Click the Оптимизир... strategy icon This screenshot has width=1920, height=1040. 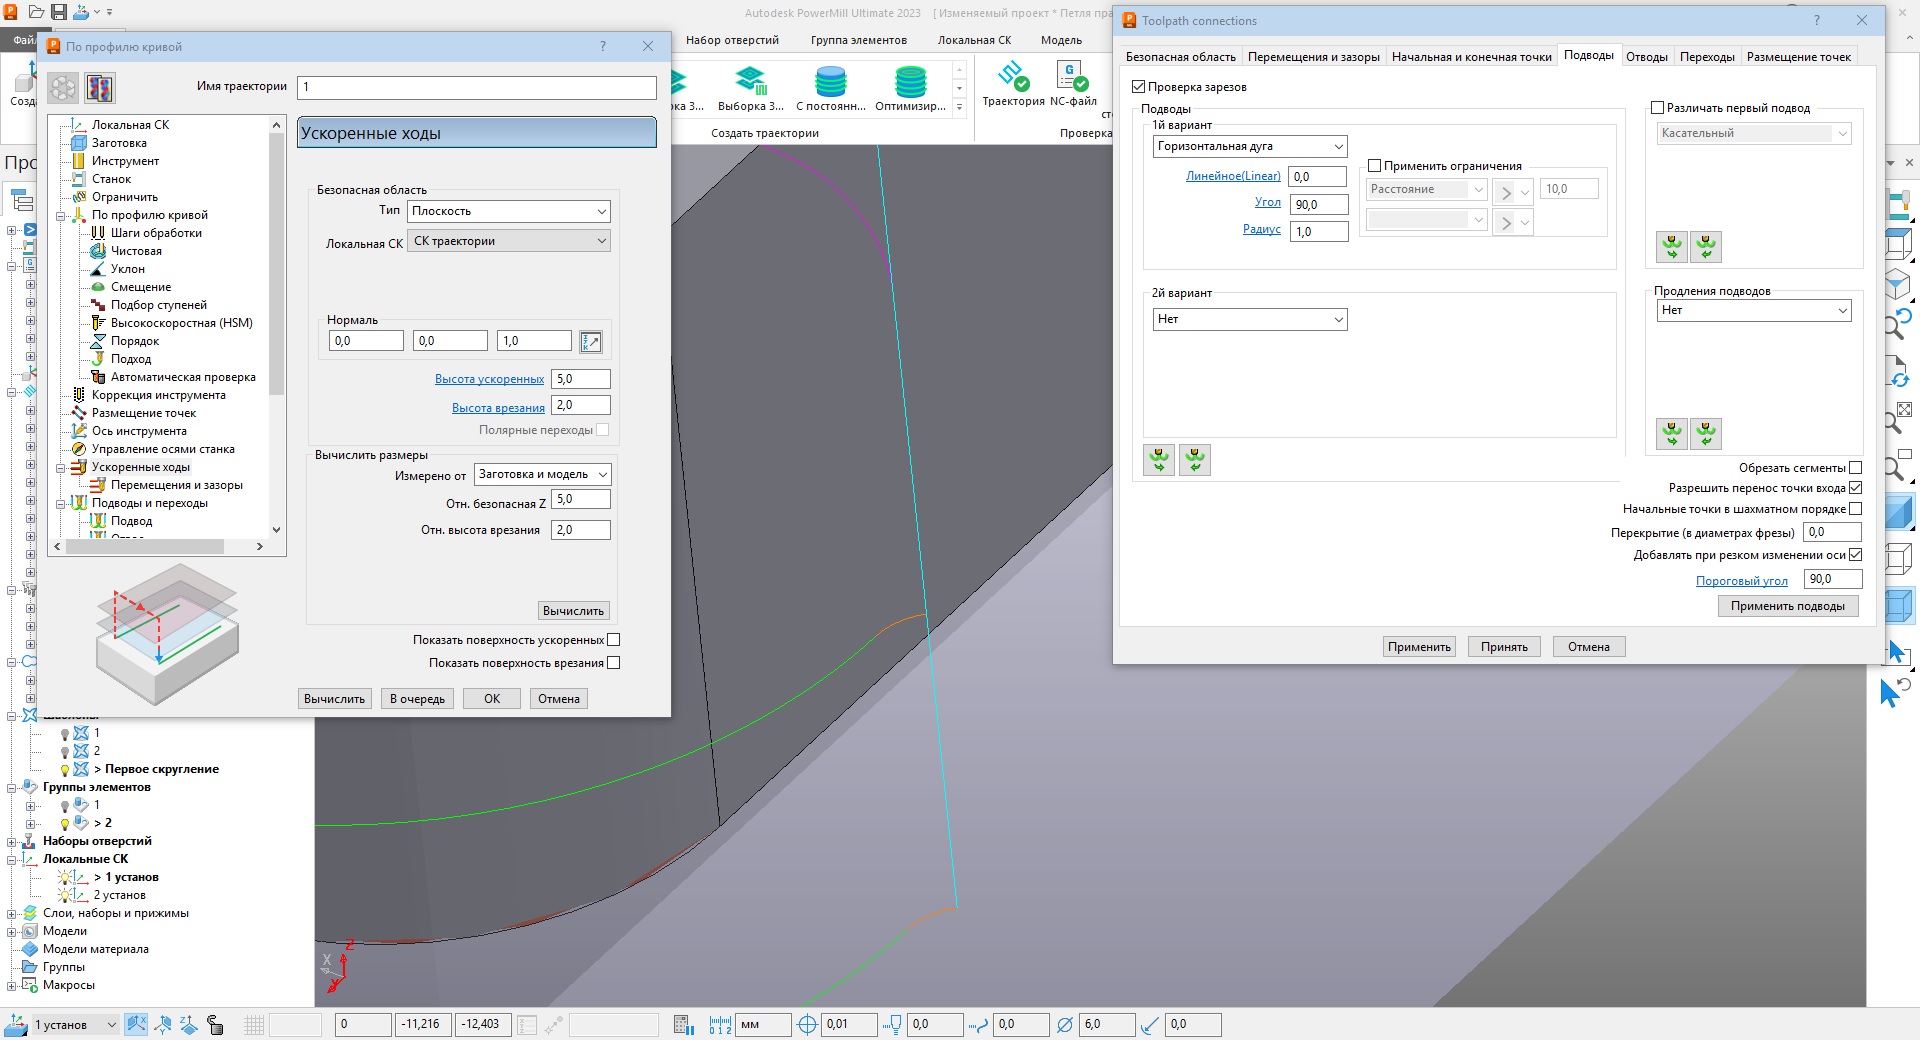910,80
